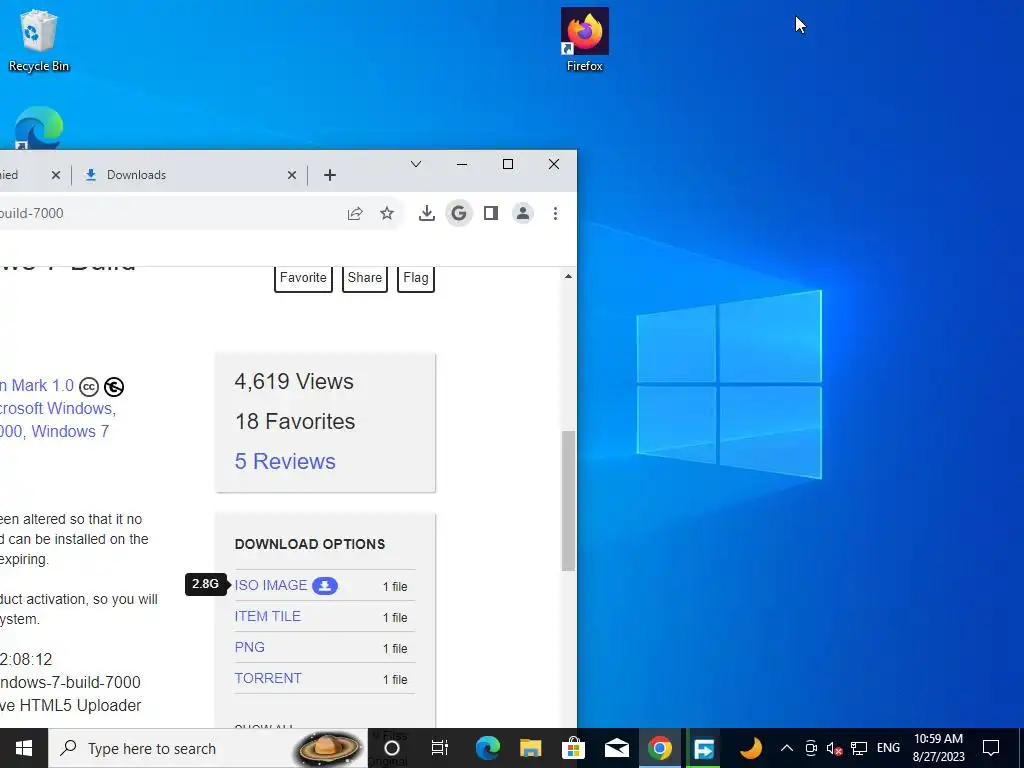Open the Chrome profile avatar menu
The height and width of the screenshot is (768, 1024).
(522, 214)
